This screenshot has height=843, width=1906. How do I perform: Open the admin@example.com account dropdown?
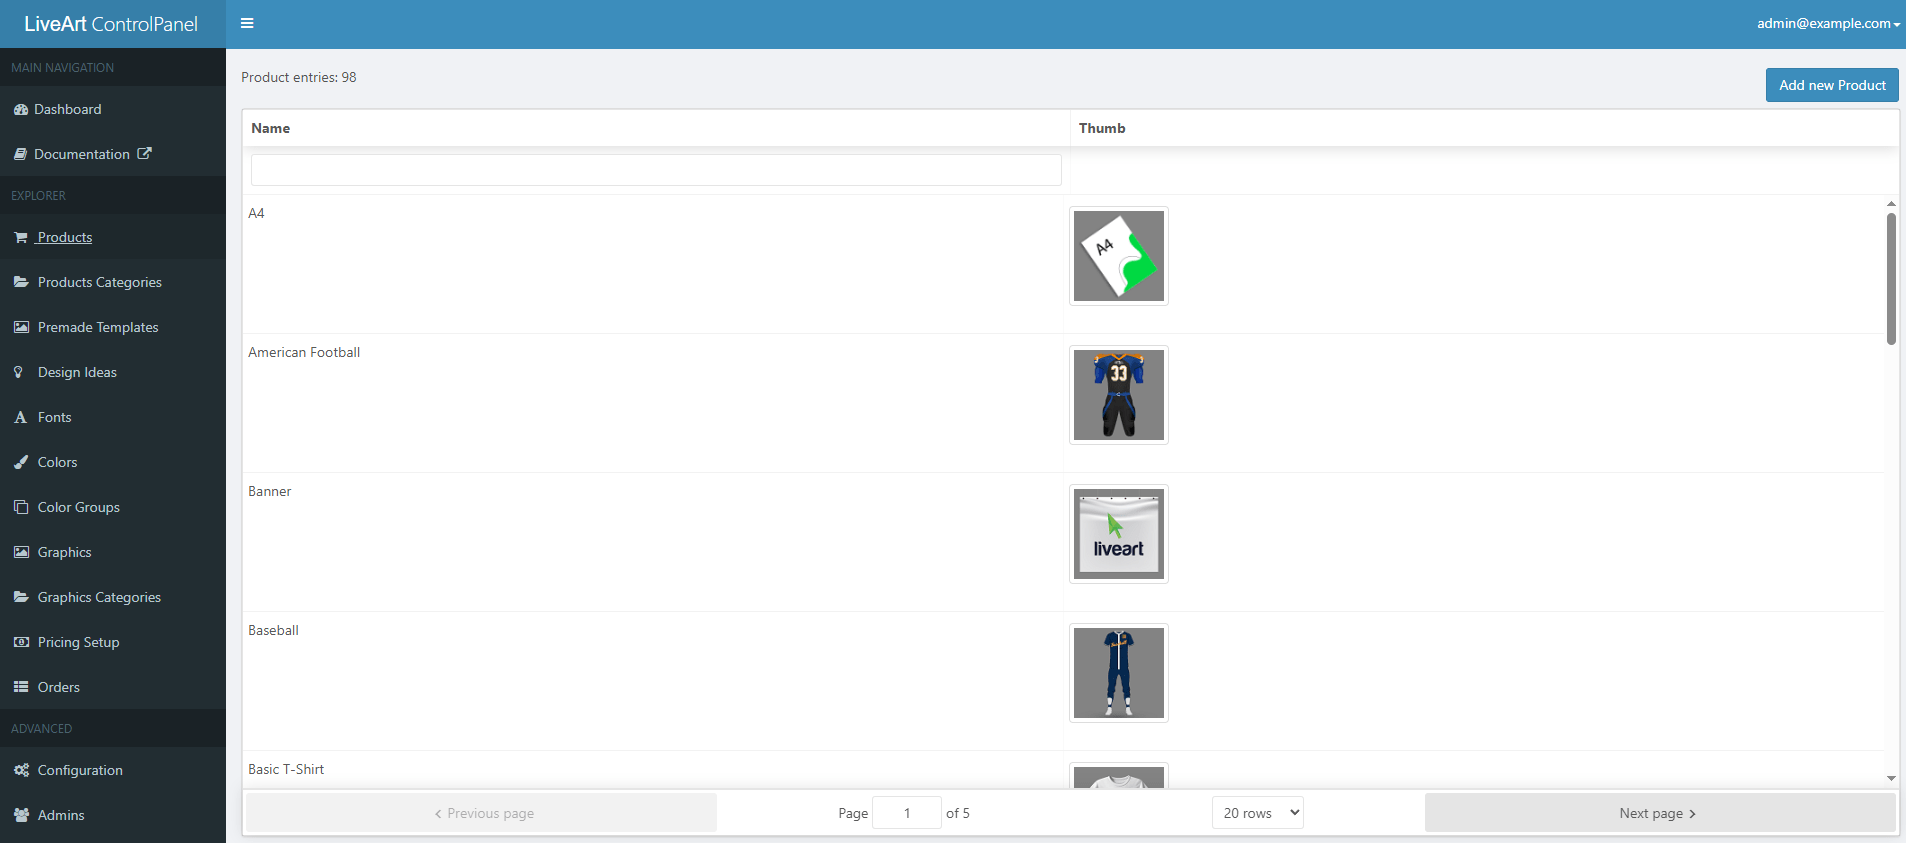1828,24
